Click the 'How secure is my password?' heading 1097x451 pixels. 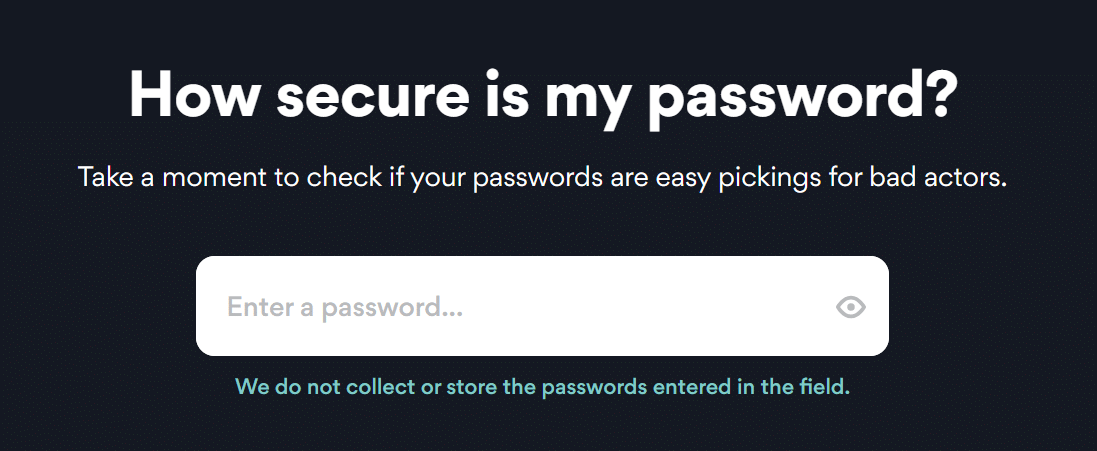(543, 97)
